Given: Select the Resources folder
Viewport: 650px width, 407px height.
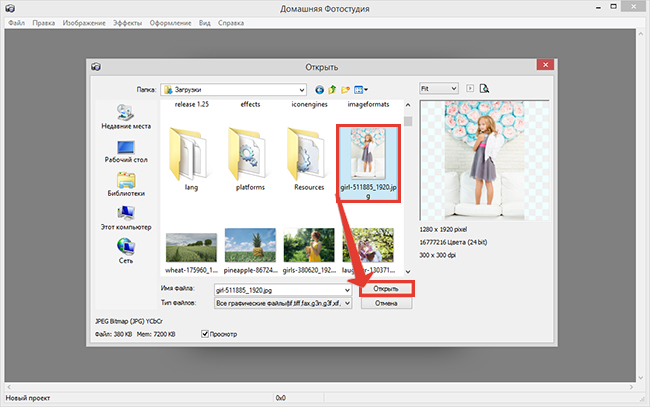Looking at the screenshot, I should [309, 159].
